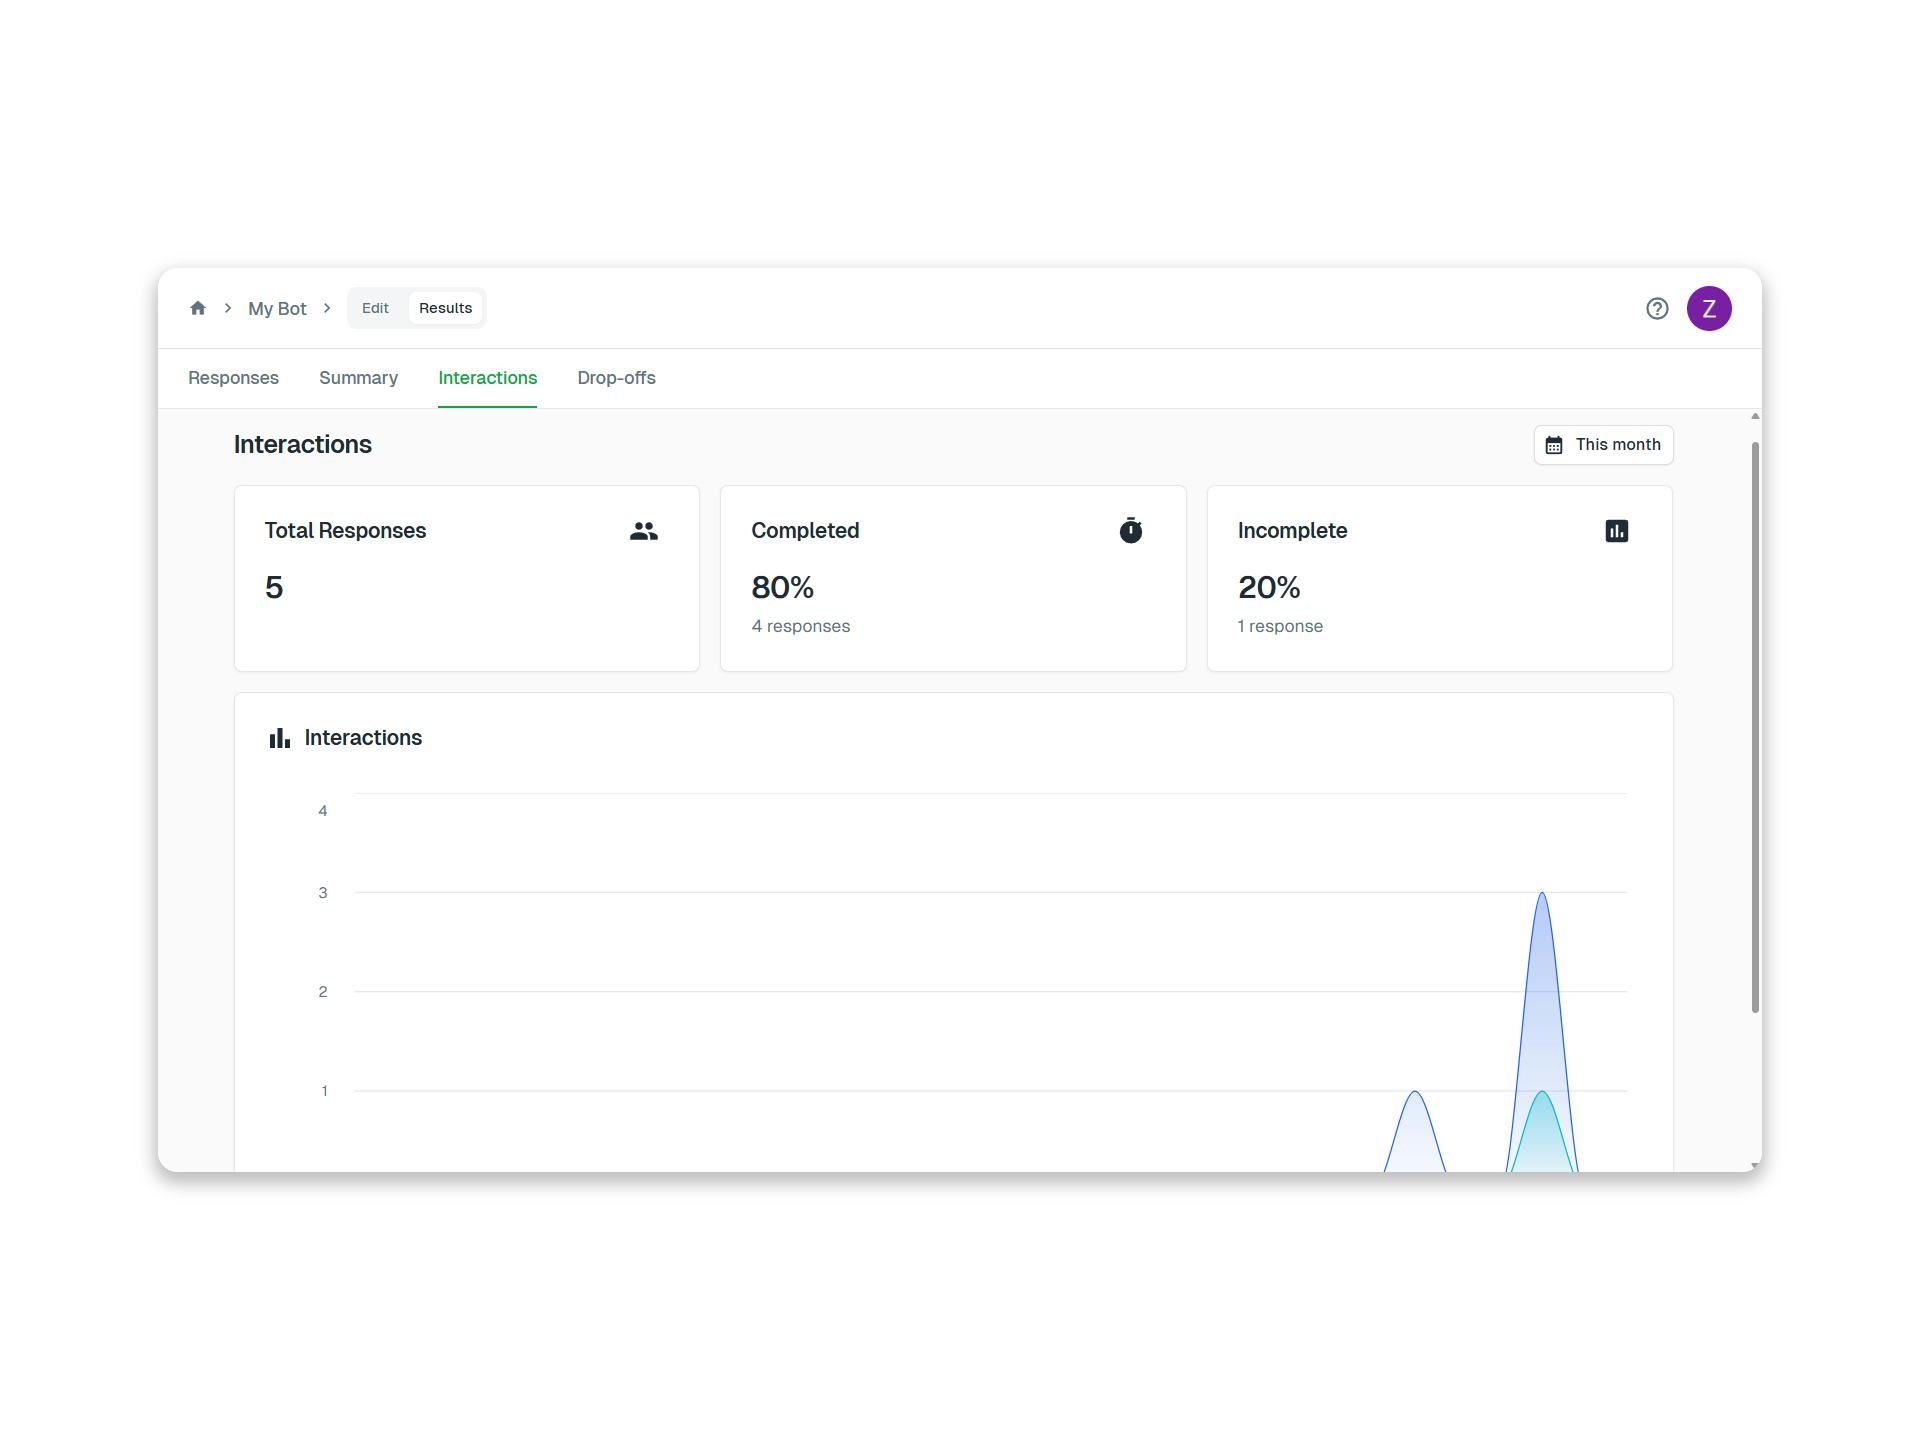Open the help question mark icon
Screen dimensions: 1920x1440
1657,309
